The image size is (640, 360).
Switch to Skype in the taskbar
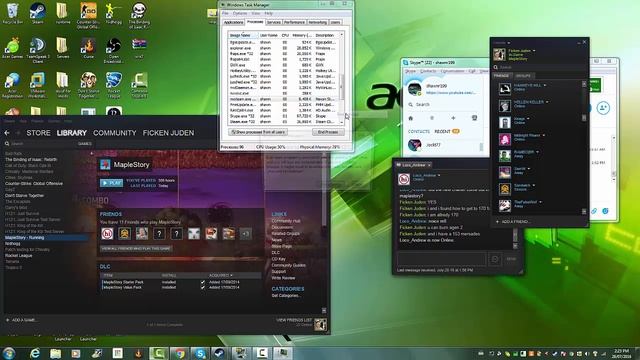pos(200,353)
